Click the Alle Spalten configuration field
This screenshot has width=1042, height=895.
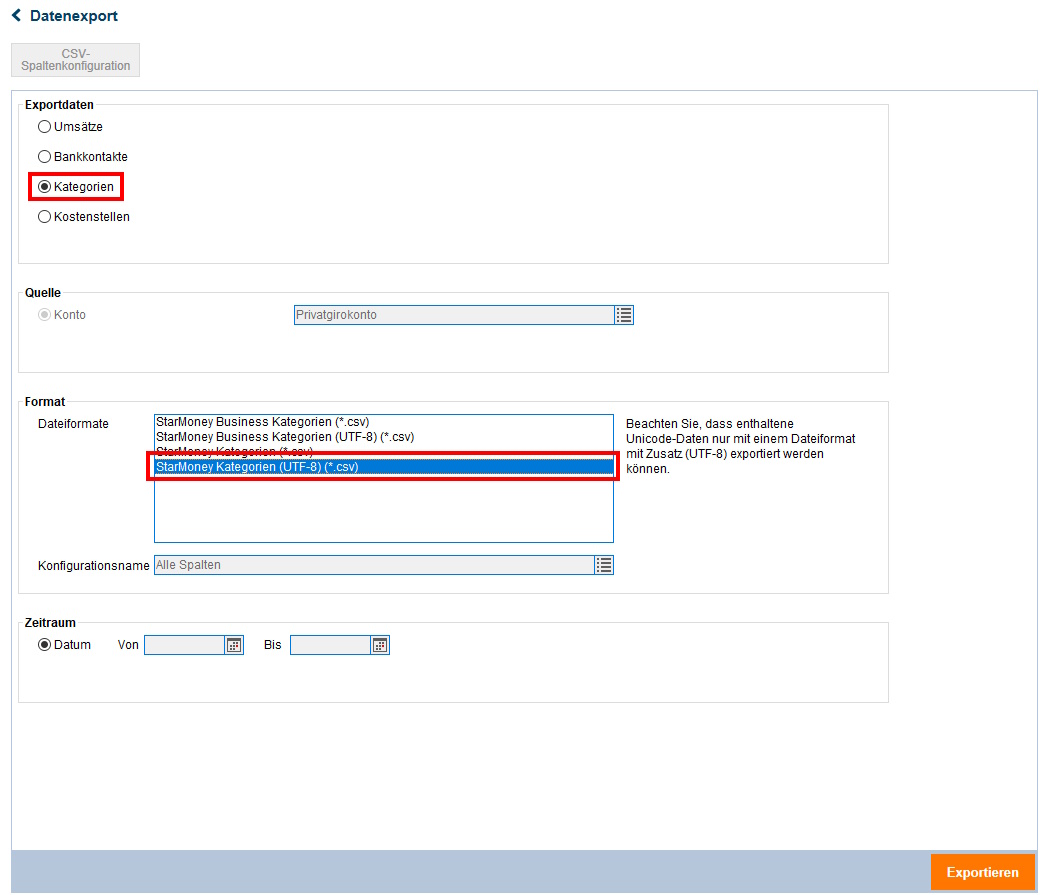(373, 565)
